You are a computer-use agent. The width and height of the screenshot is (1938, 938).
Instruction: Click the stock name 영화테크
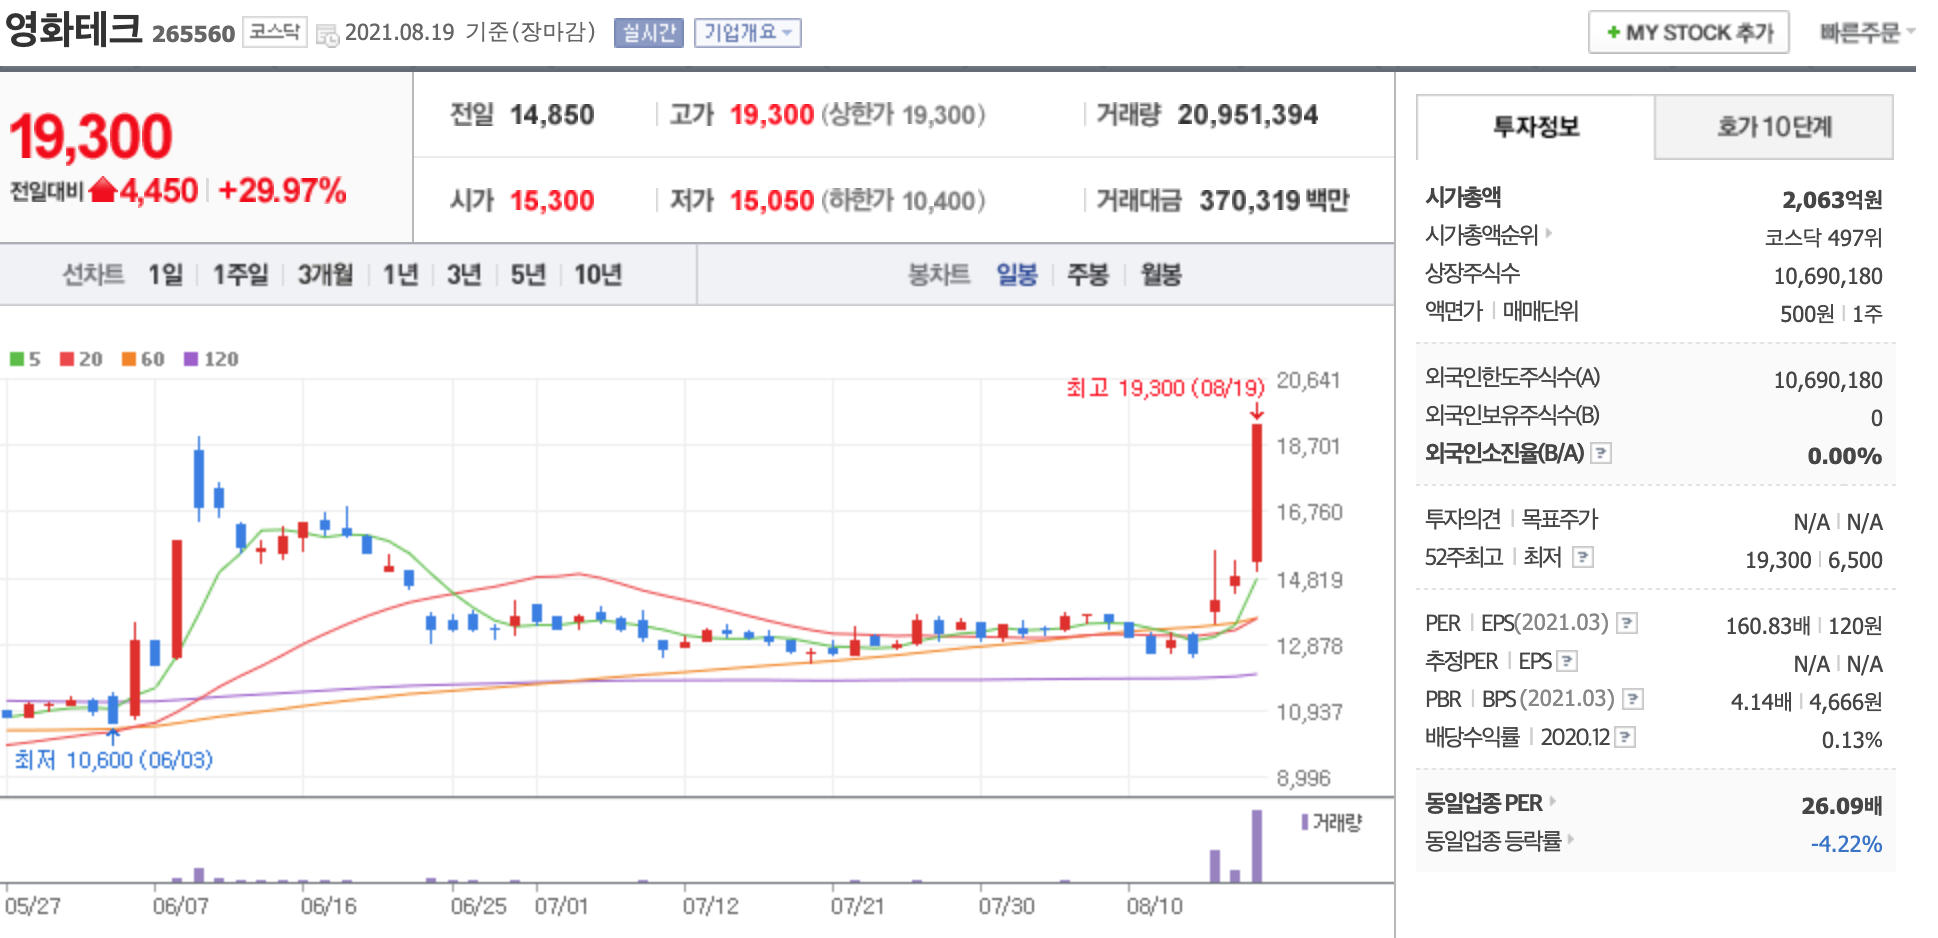click(x=74, y=28)
